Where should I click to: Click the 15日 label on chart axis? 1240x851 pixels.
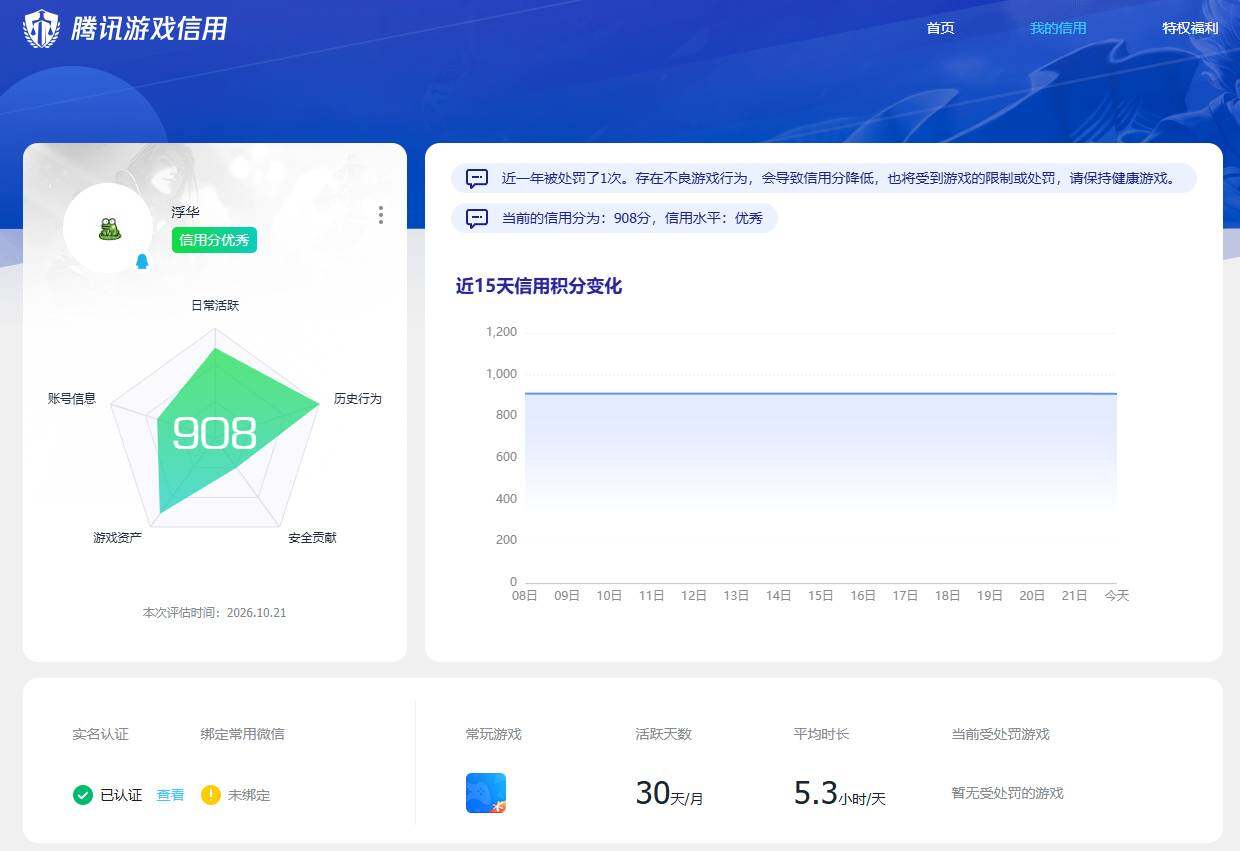(x=821, y=595)
